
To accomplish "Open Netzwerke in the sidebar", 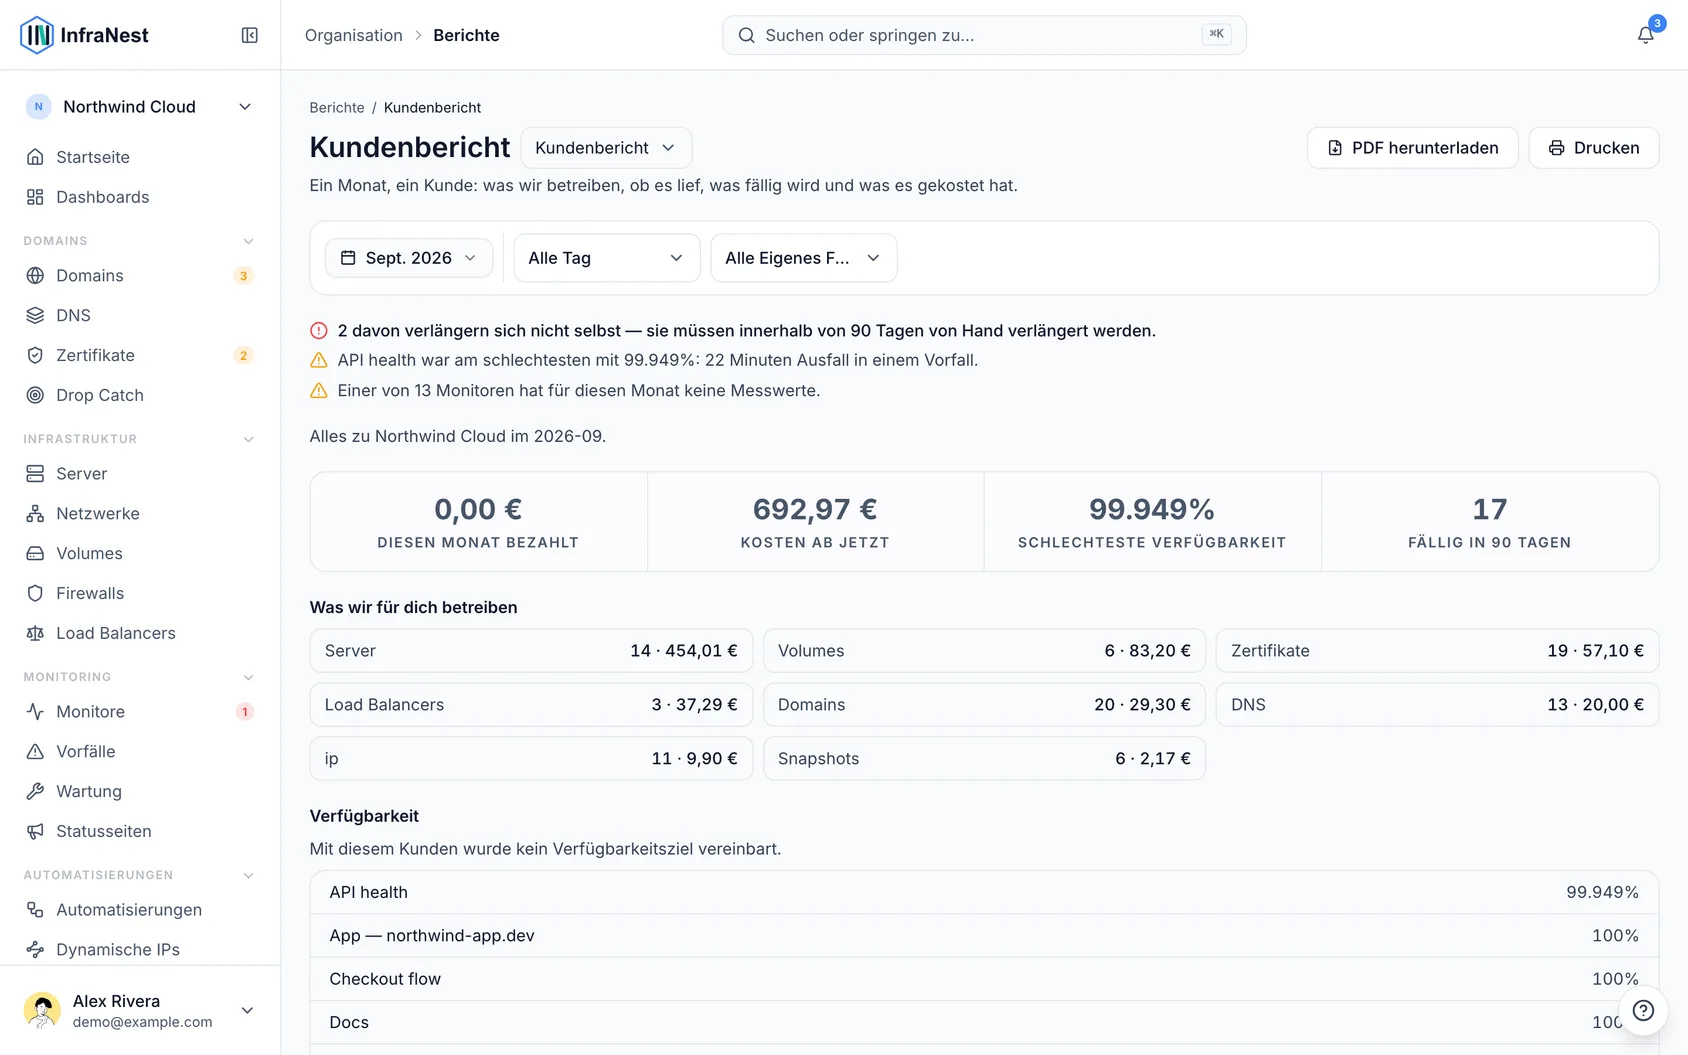I will [x=140, y=513].
